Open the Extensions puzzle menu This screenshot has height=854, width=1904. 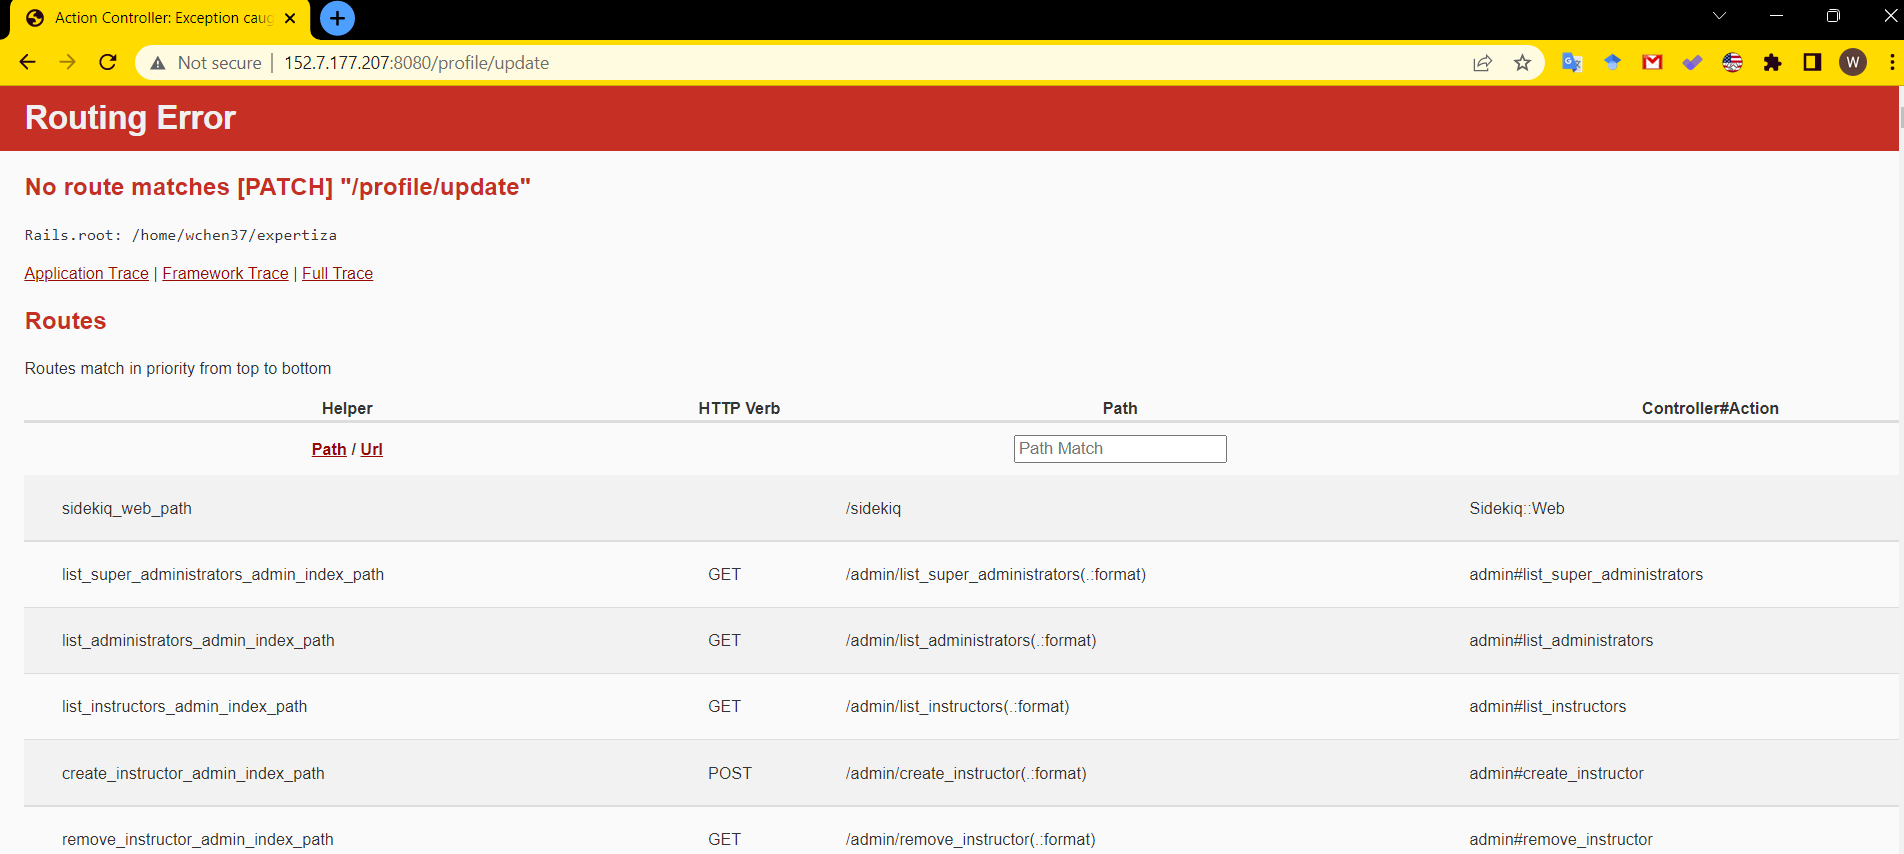coord(1772,62)
